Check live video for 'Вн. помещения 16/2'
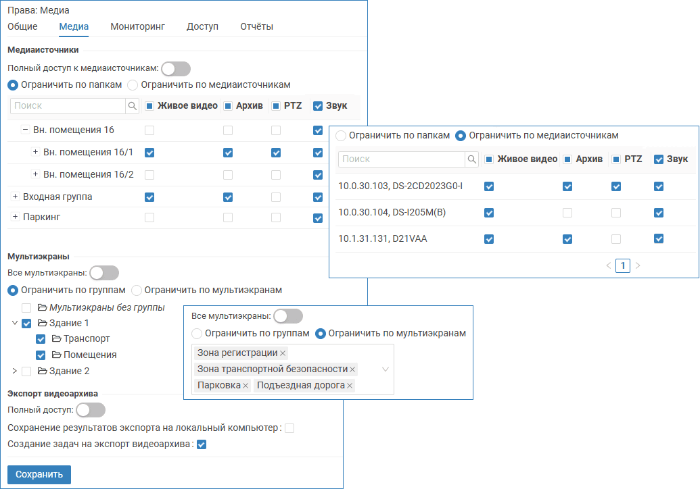 150,175
